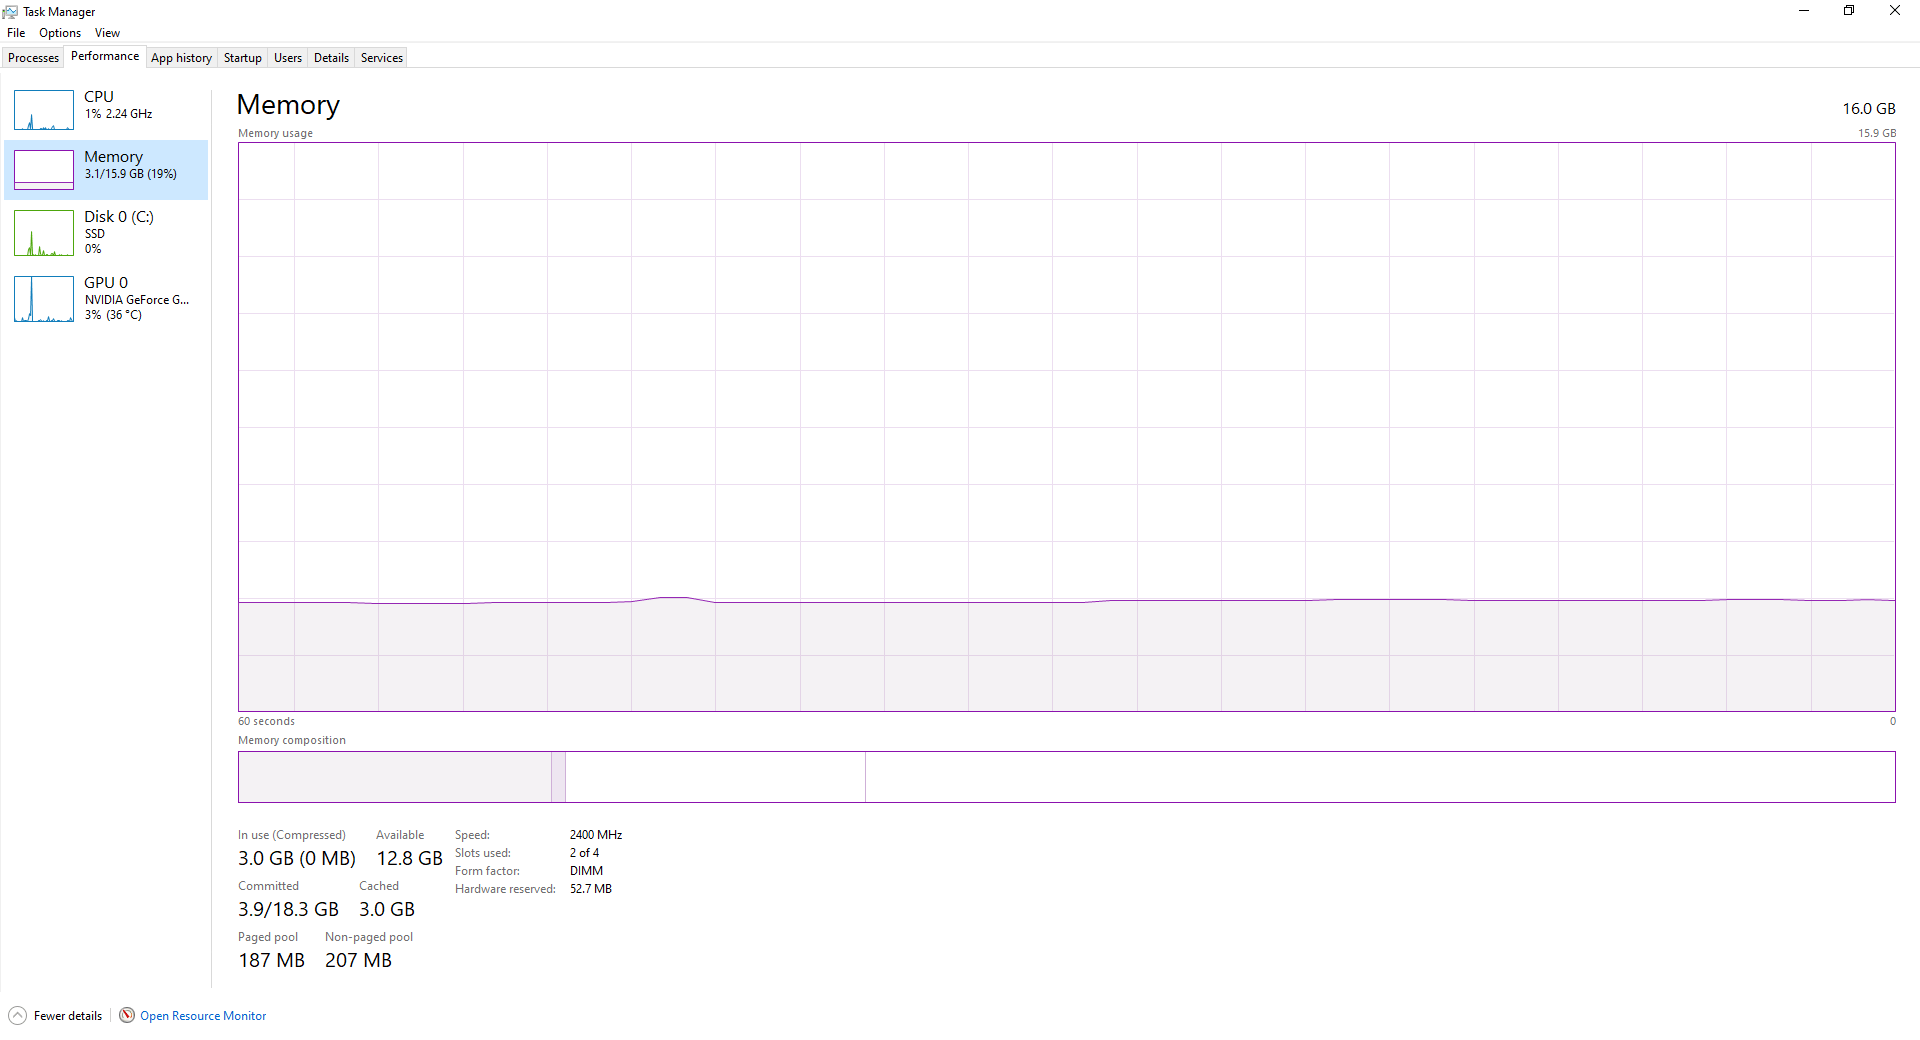The image size is (1920, 1040).
Task: Click the in-use segment of memory composition
Action: click(x=395, y=777)
